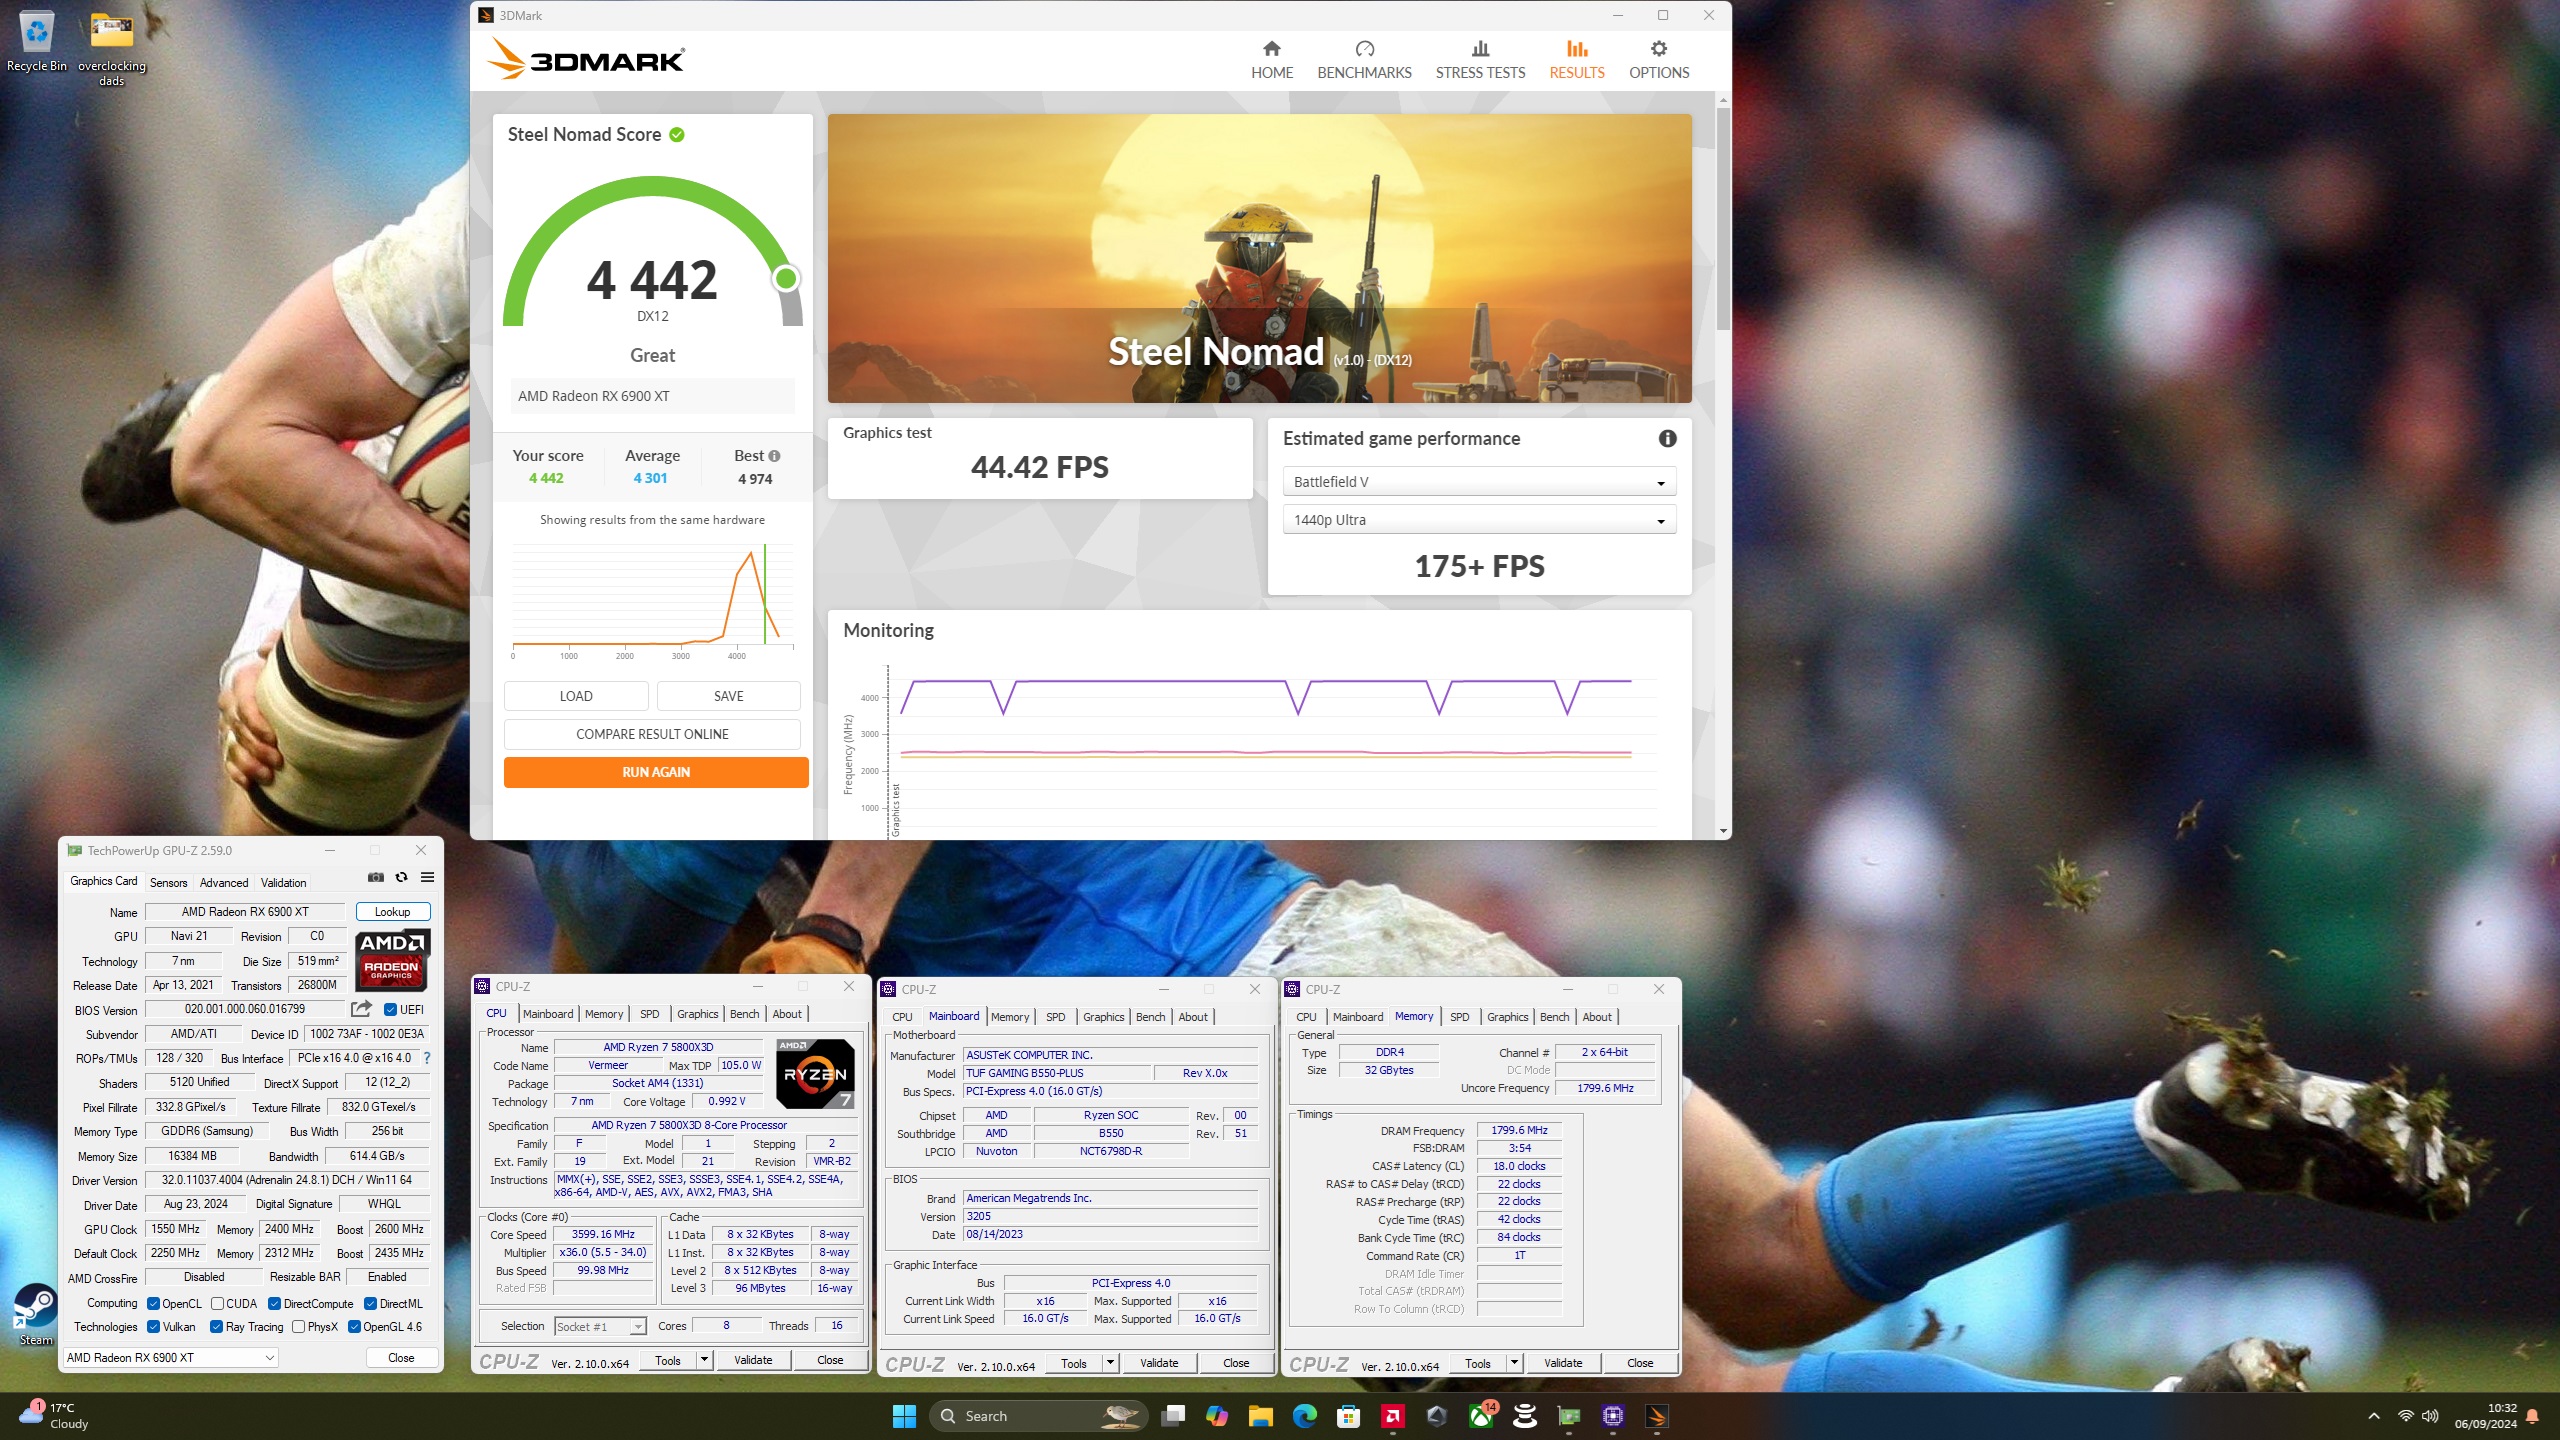Toggle the Ray Tracing checkbox

tap(216, 1327)
